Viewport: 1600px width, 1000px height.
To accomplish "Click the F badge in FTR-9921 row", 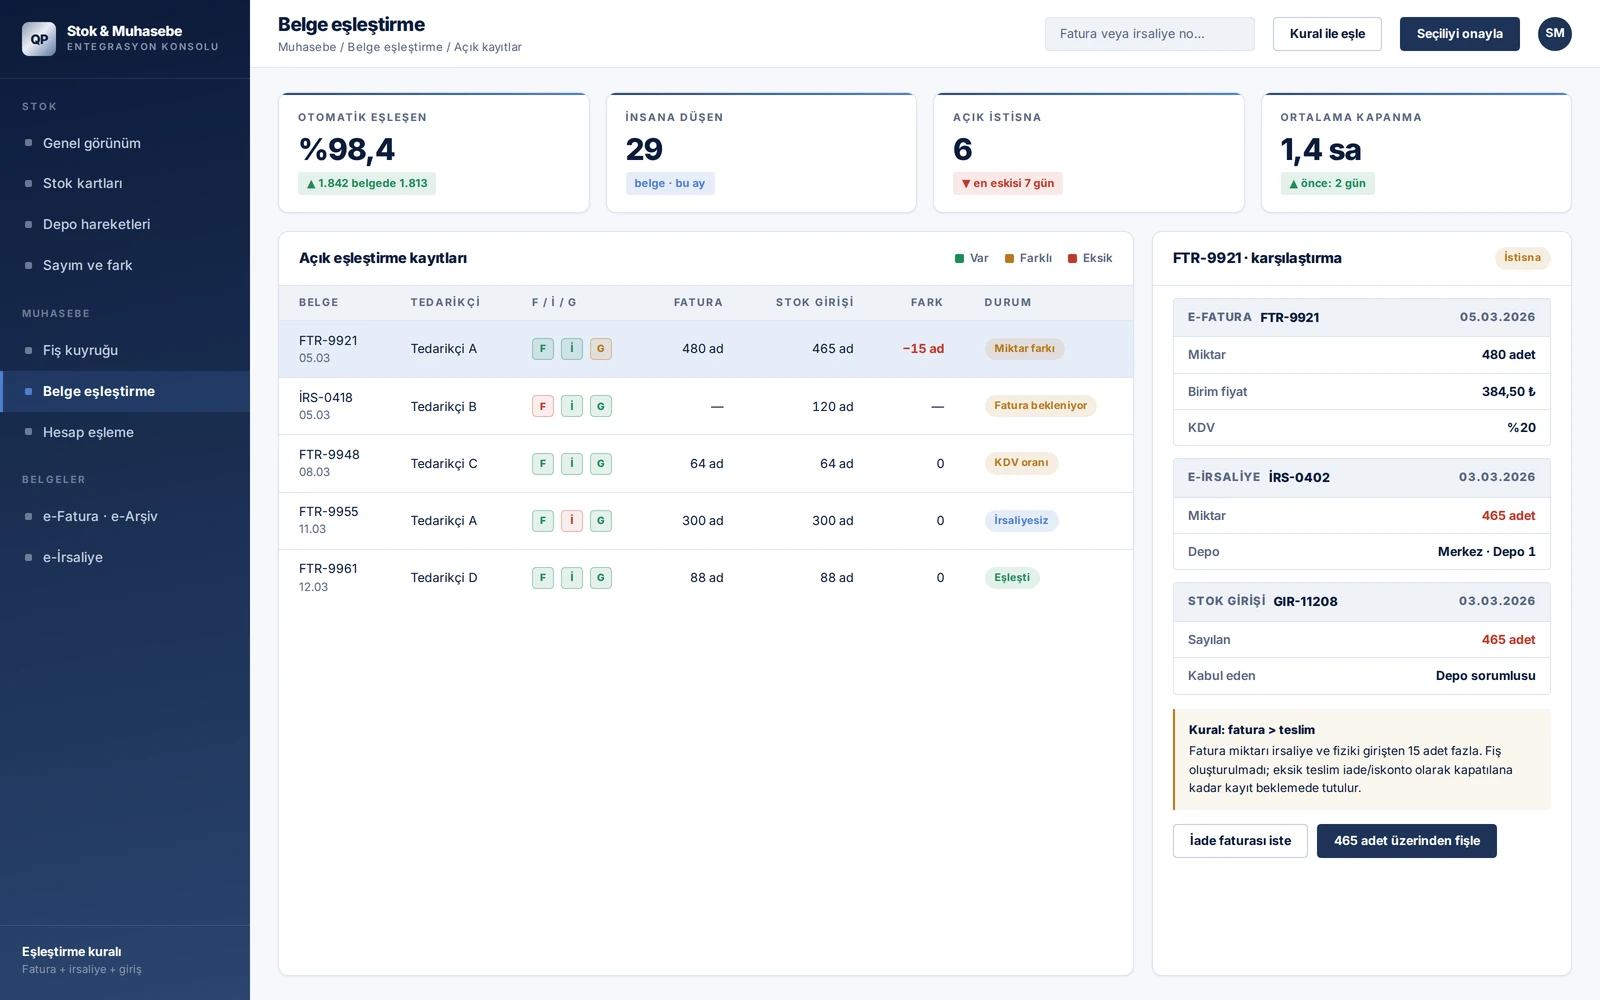I will point(543,349).
